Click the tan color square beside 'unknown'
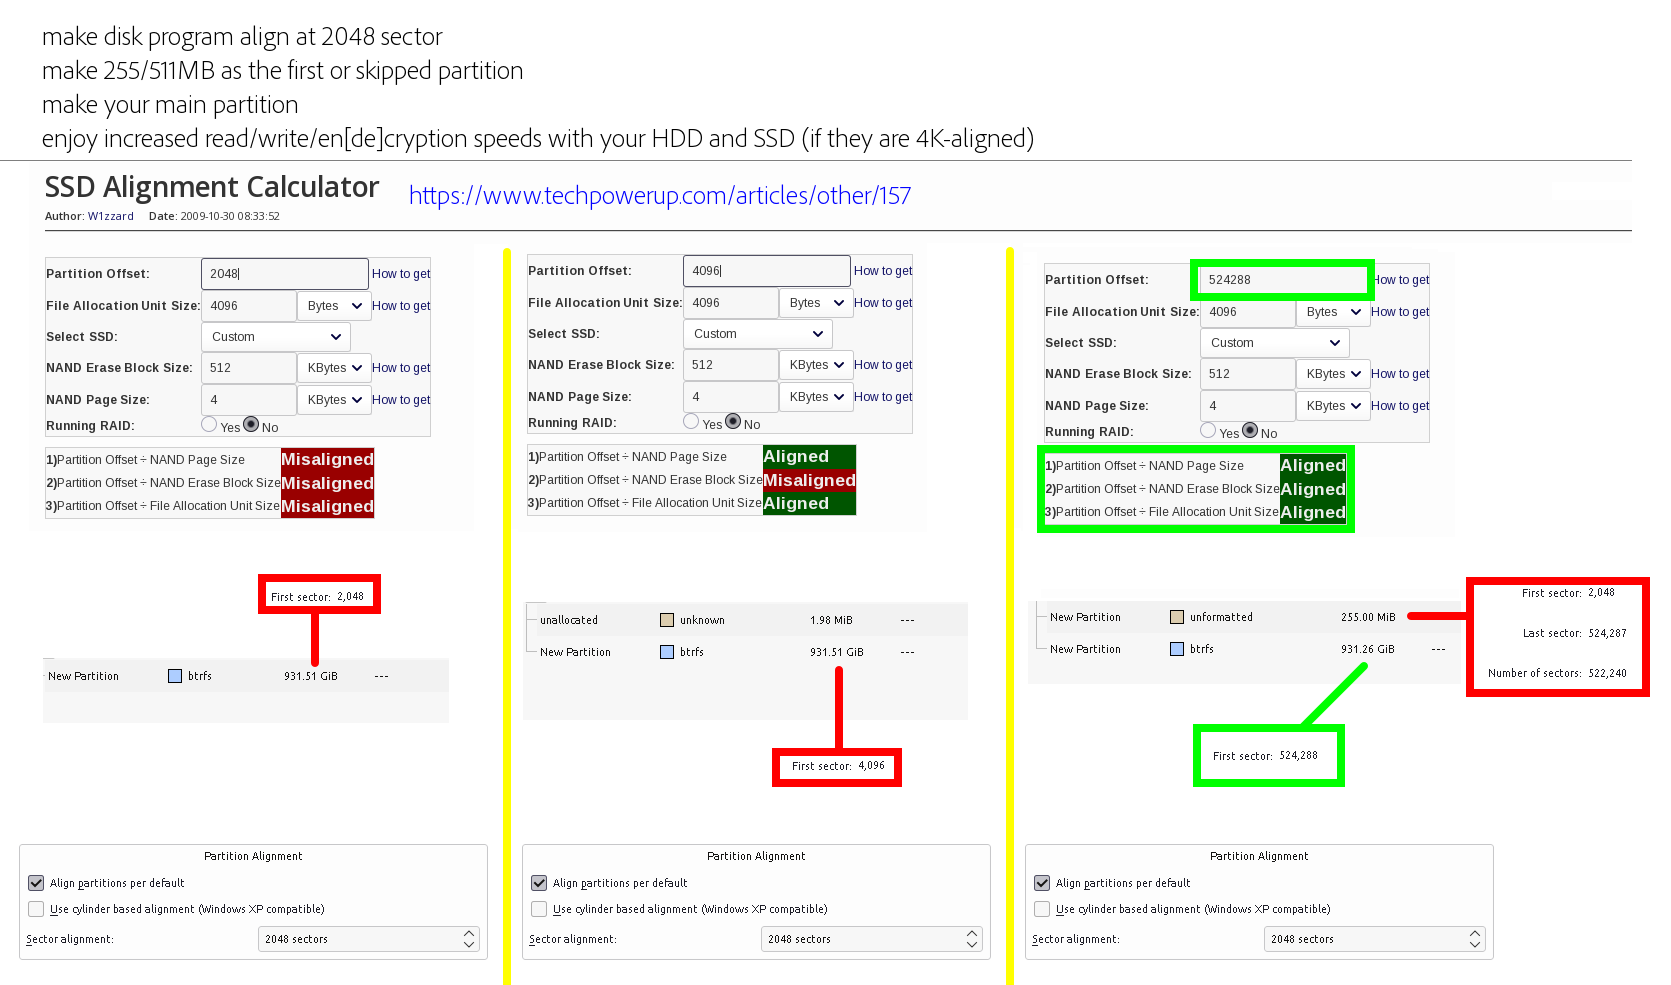Viewport: 1671px width, 985px height. [667, 620]
